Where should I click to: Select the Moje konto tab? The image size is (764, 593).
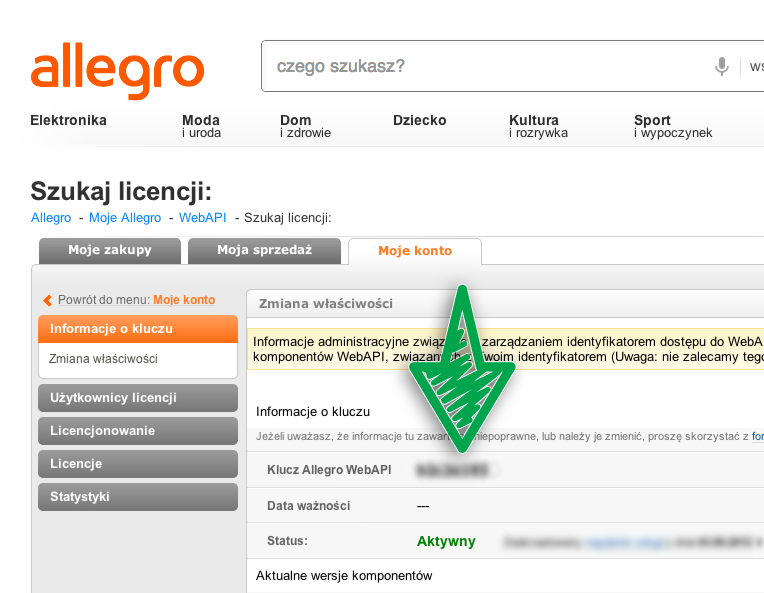click(x=415, y=251)
